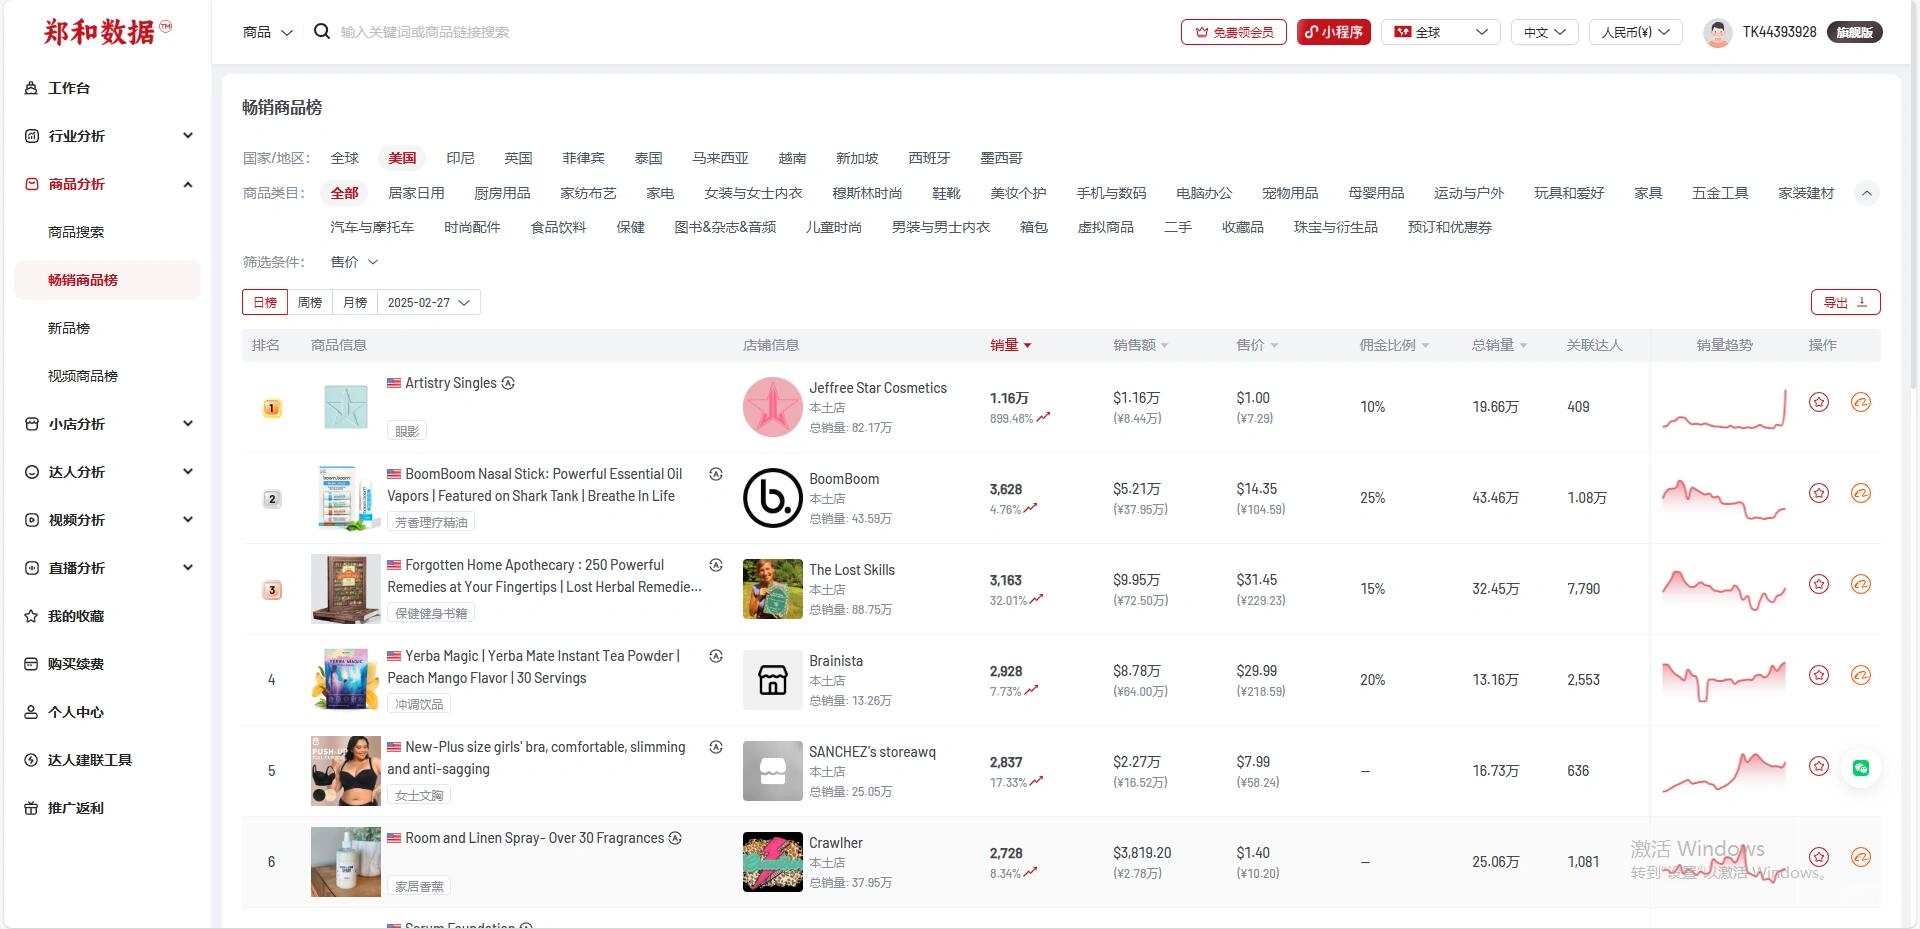Open analysis icon for BoomBoom Nasal Stick row

tap(1861, 493)
